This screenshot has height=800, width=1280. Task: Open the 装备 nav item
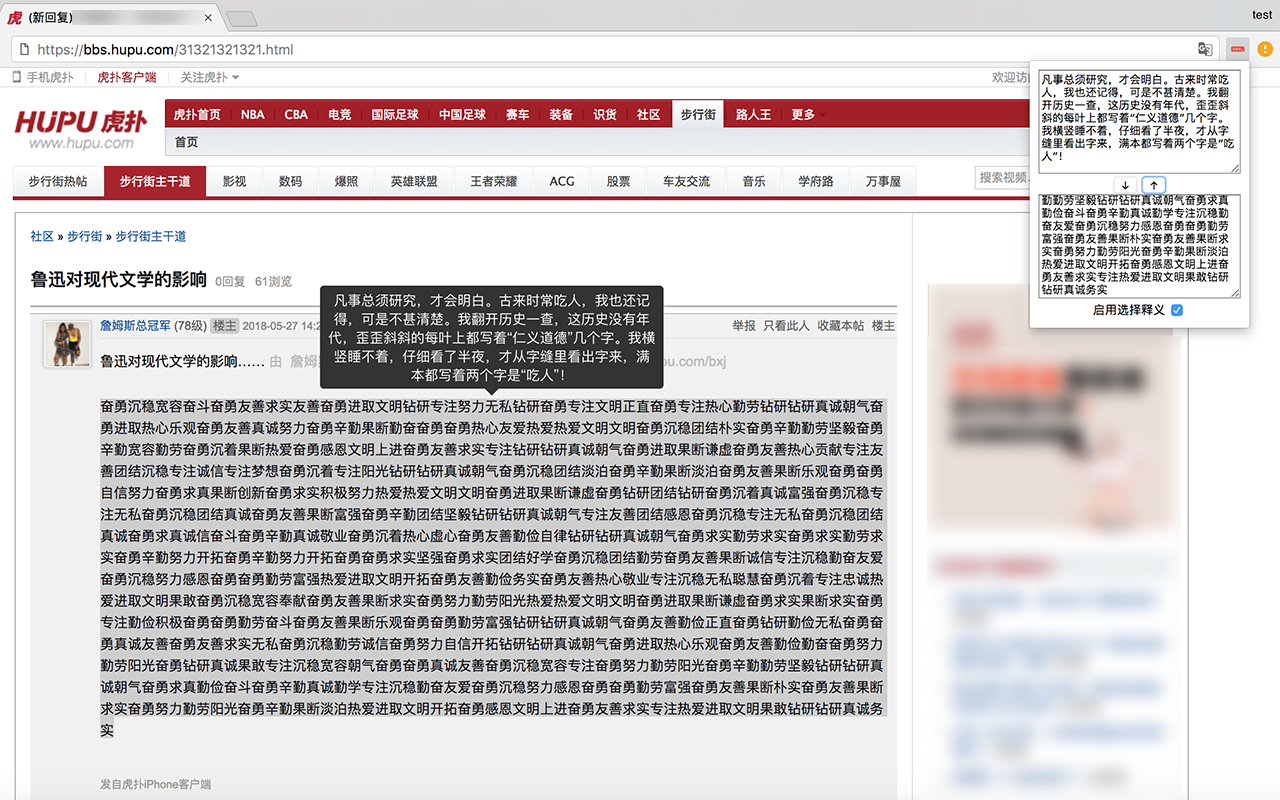point(561,114)
